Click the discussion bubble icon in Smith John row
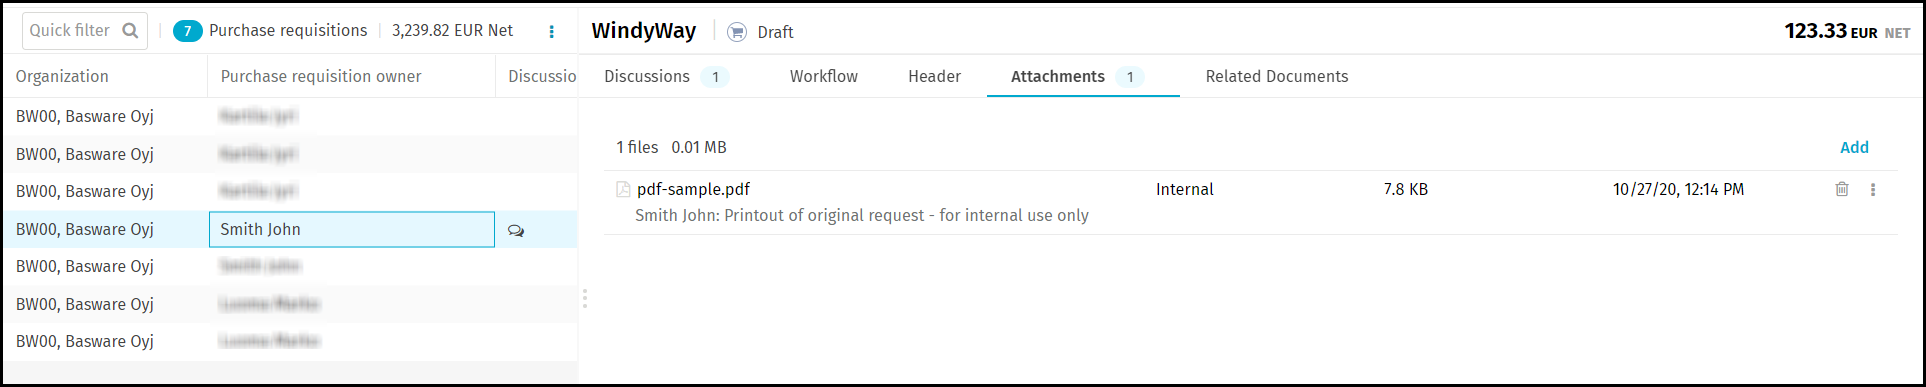The height and width of the screenshot is (387, 1926). tap(516, 230)
